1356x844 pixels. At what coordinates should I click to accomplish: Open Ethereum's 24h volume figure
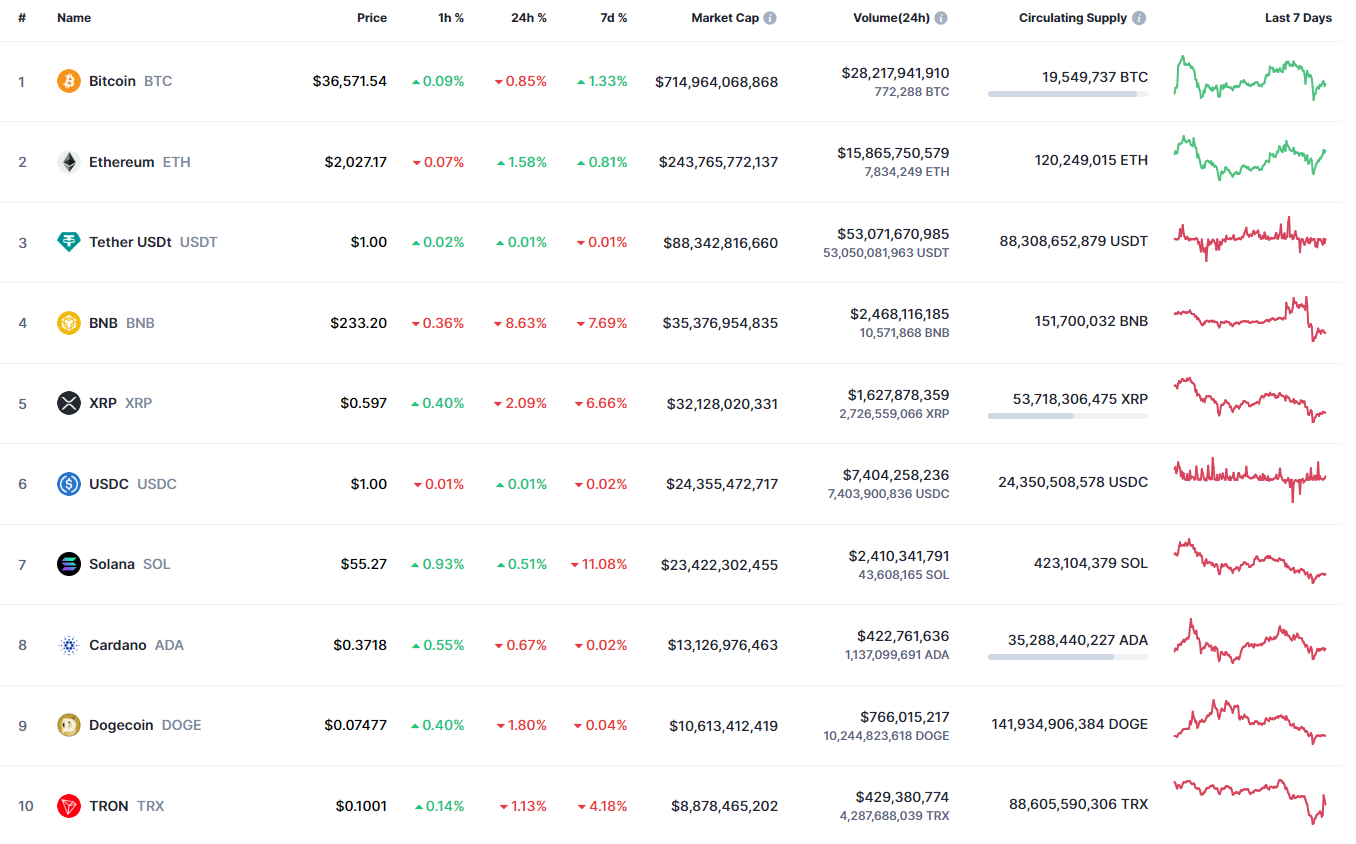pyautogui.click(x=893, y=153)
